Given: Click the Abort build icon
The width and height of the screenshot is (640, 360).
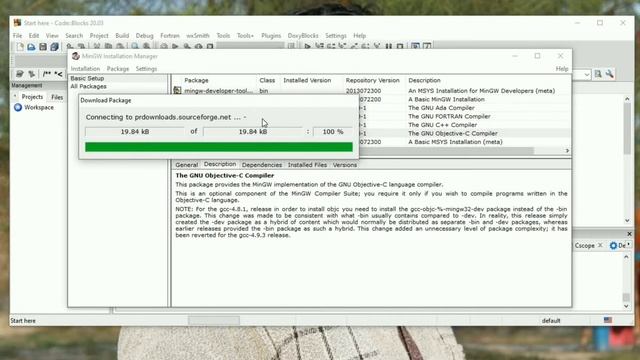Looking at the screenshot, I should click(210, 47).
